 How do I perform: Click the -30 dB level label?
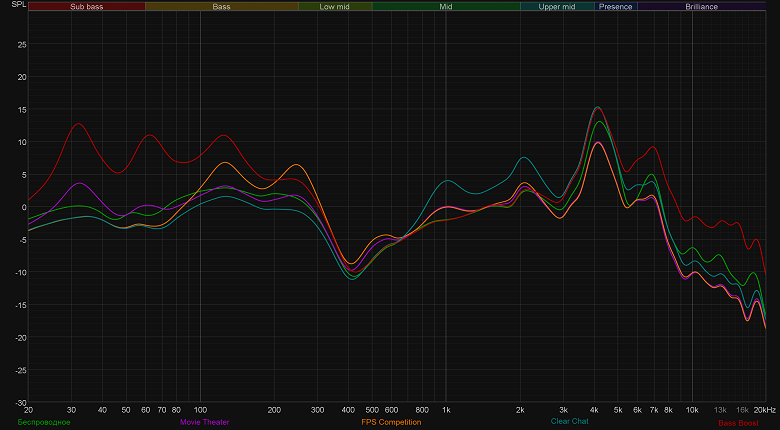click(20, 403)
